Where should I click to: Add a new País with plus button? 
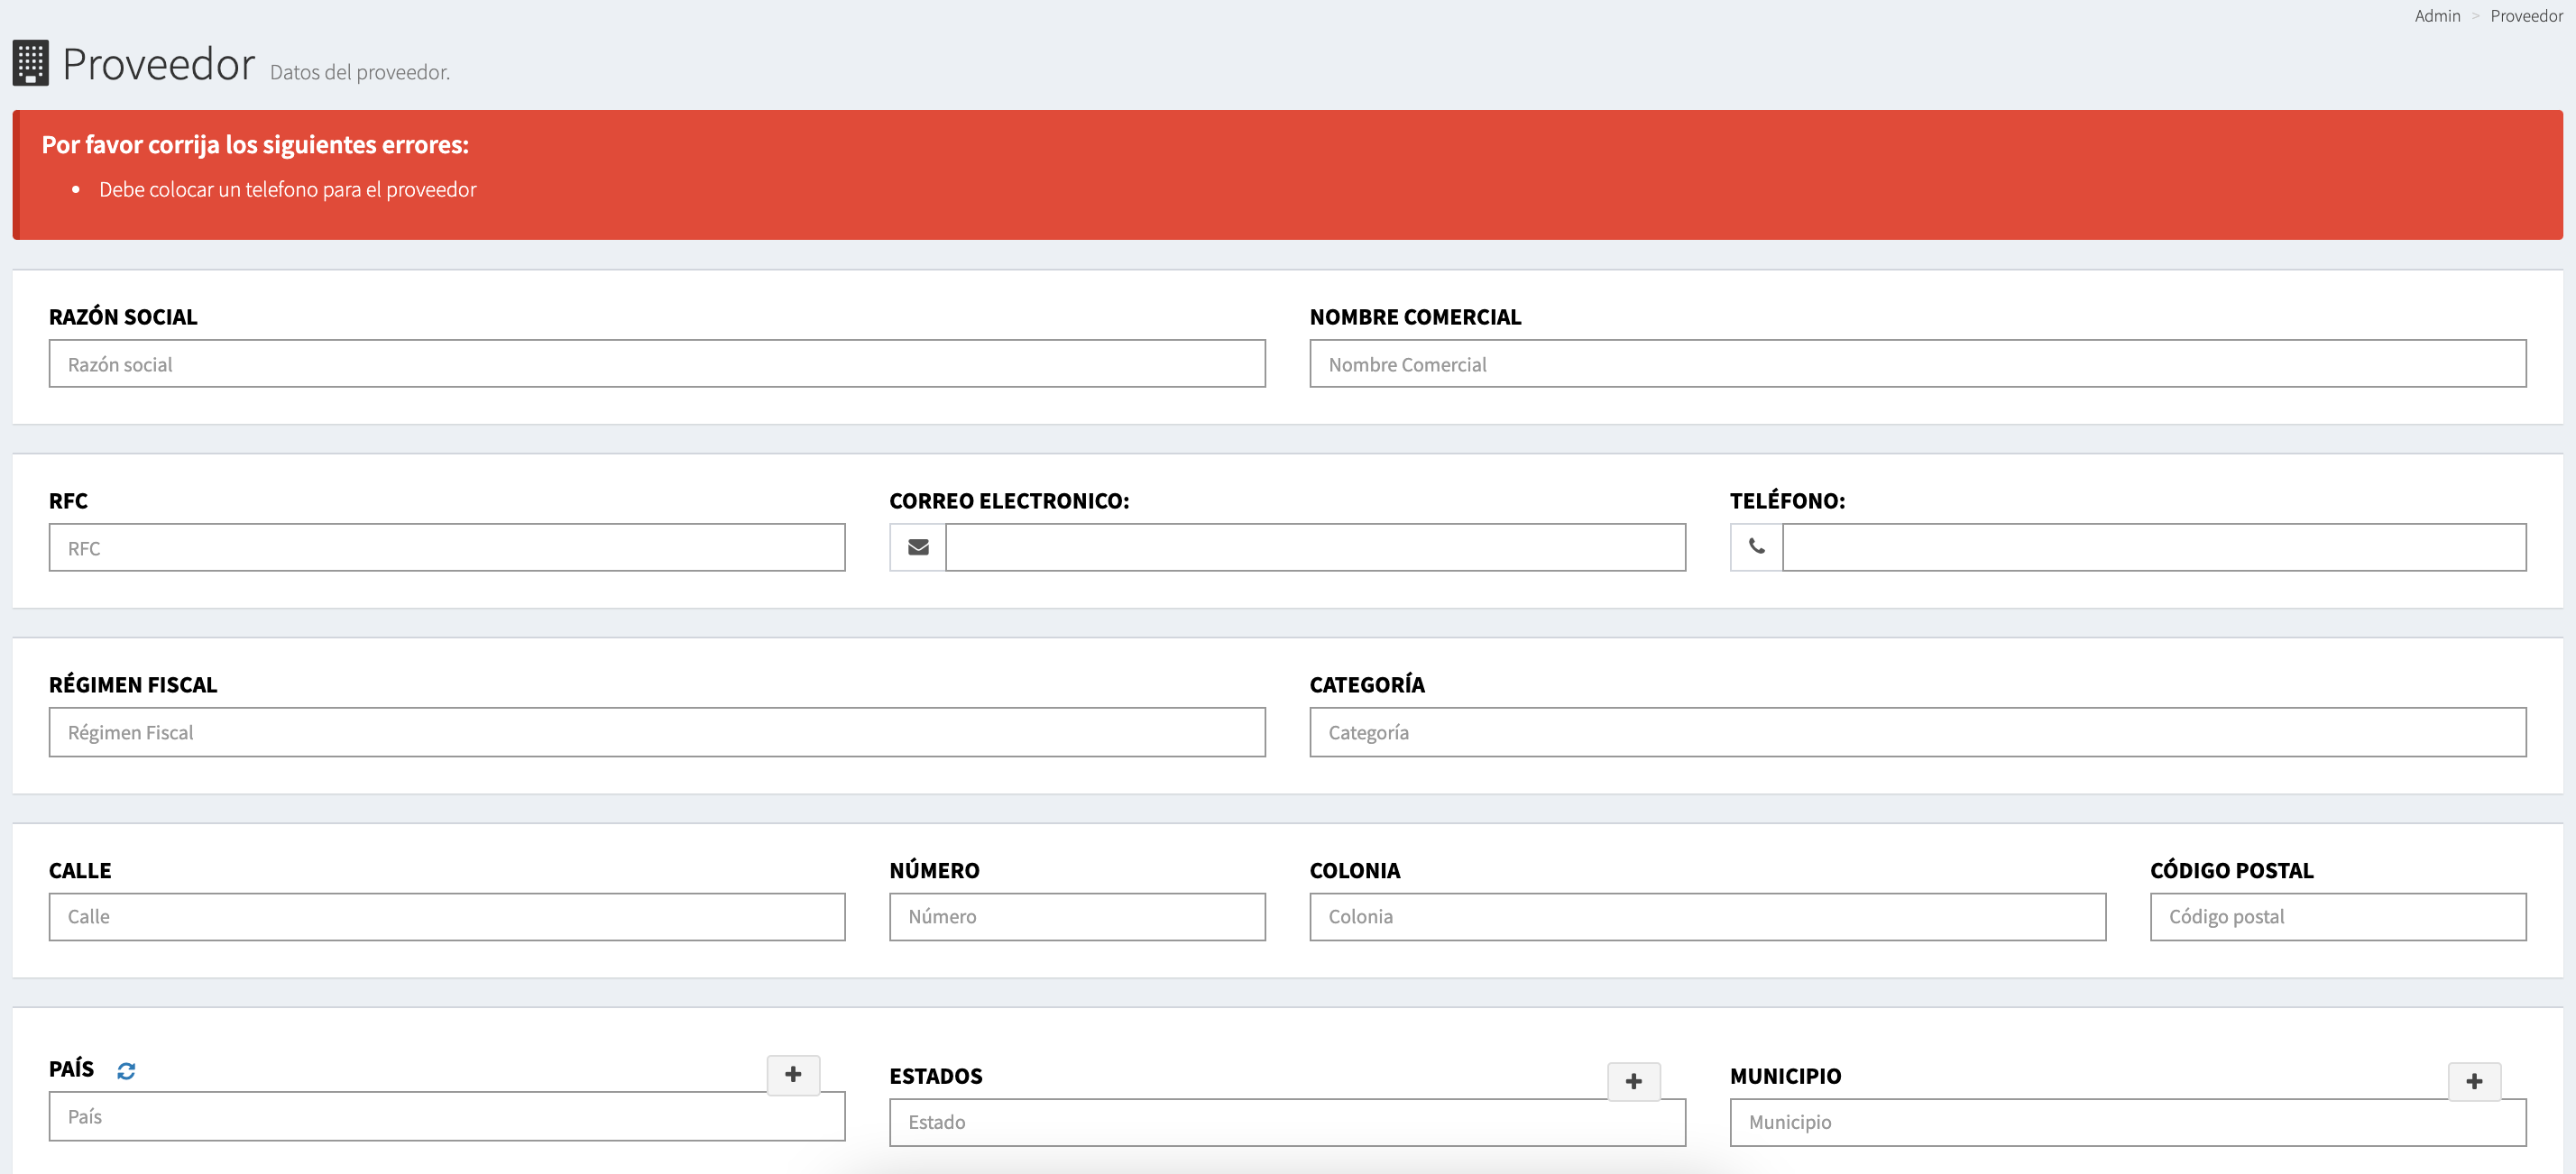(x=793, y=1075)
